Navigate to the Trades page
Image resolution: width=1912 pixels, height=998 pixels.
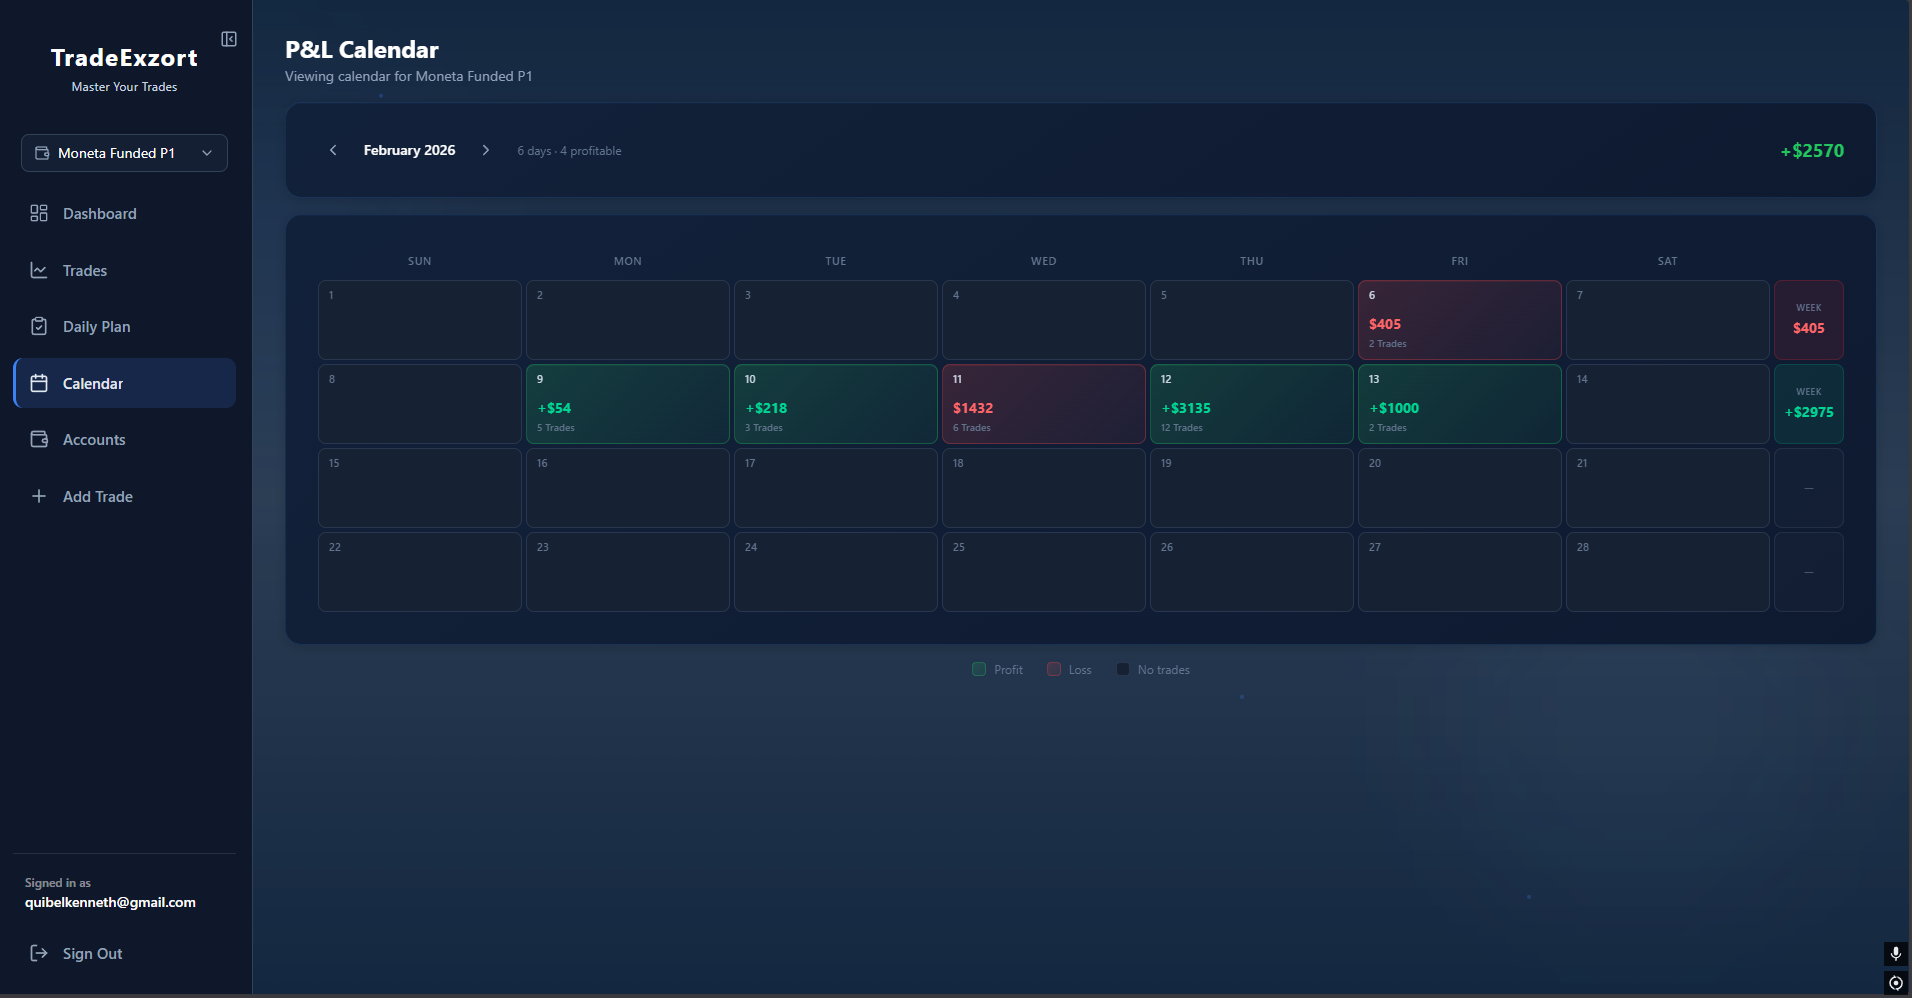click(x=85, y=270)
